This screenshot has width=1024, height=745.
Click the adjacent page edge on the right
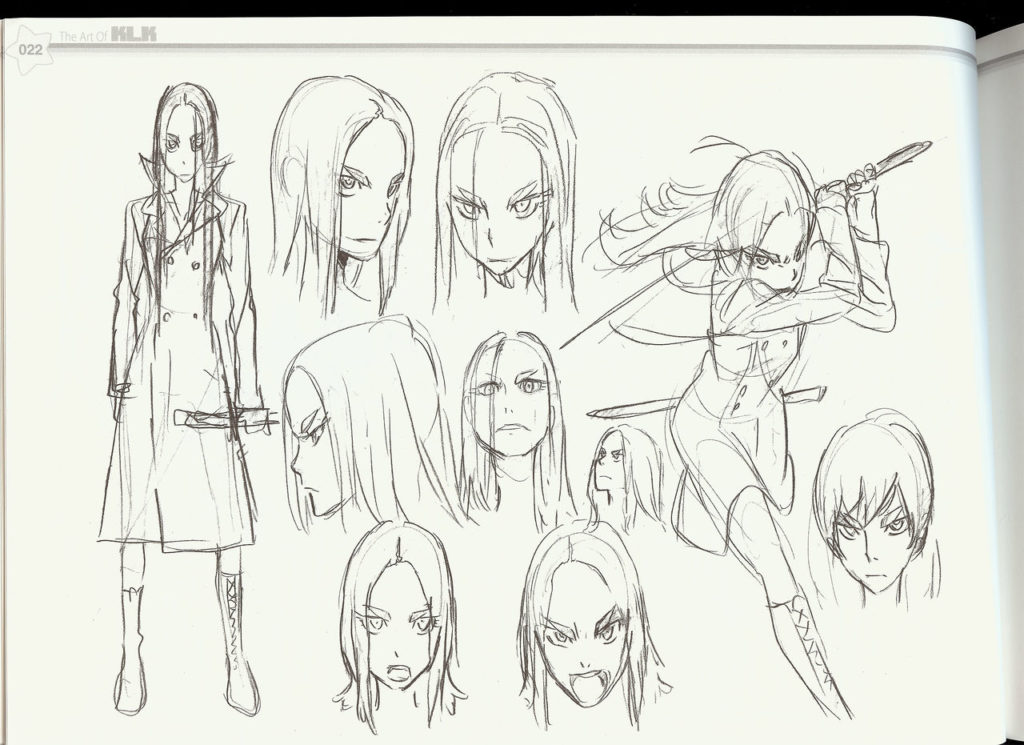pyautogui.click(x=1000, y=380)
